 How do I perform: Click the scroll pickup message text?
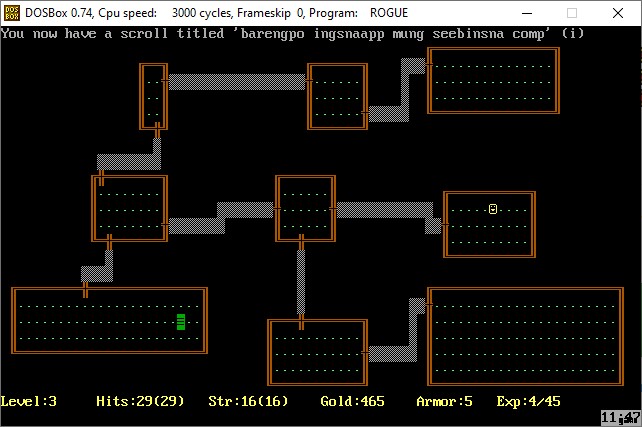292,33
